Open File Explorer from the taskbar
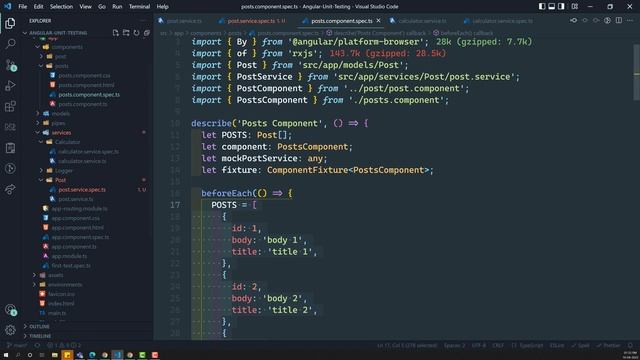 coord(54,355)
